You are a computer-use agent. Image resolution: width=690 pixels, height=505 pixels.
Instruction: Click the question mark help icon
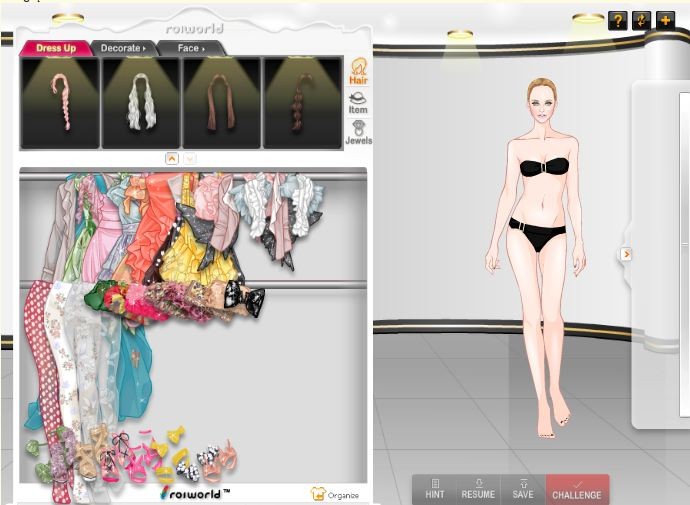click(618, 20)
